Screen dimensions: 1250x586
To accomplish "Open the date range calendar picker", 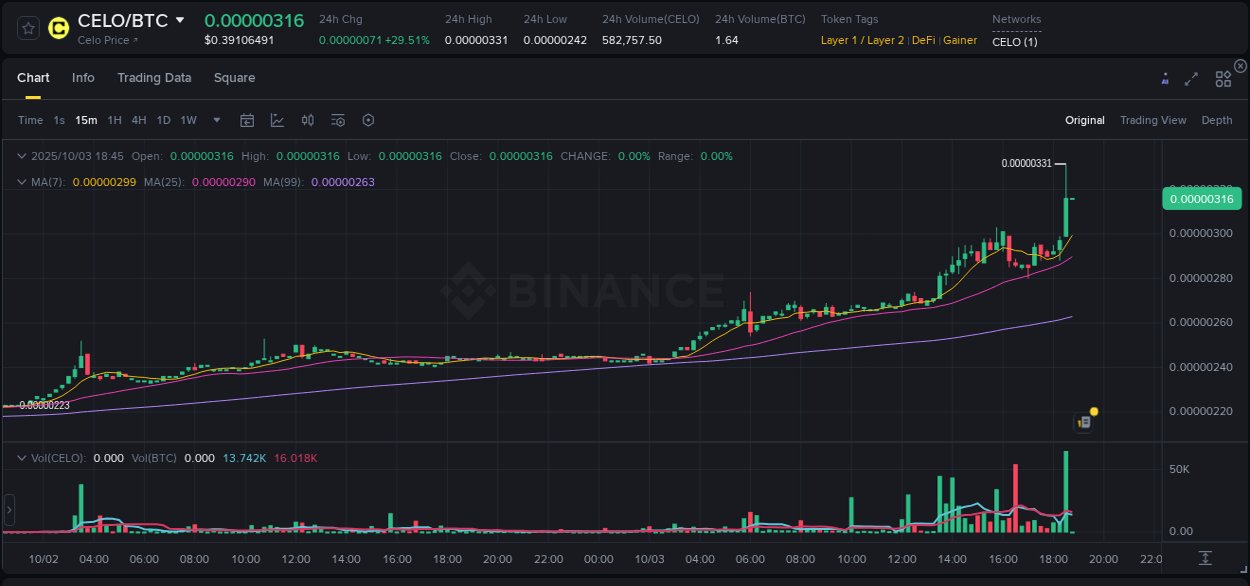I will tap(247, 120).
